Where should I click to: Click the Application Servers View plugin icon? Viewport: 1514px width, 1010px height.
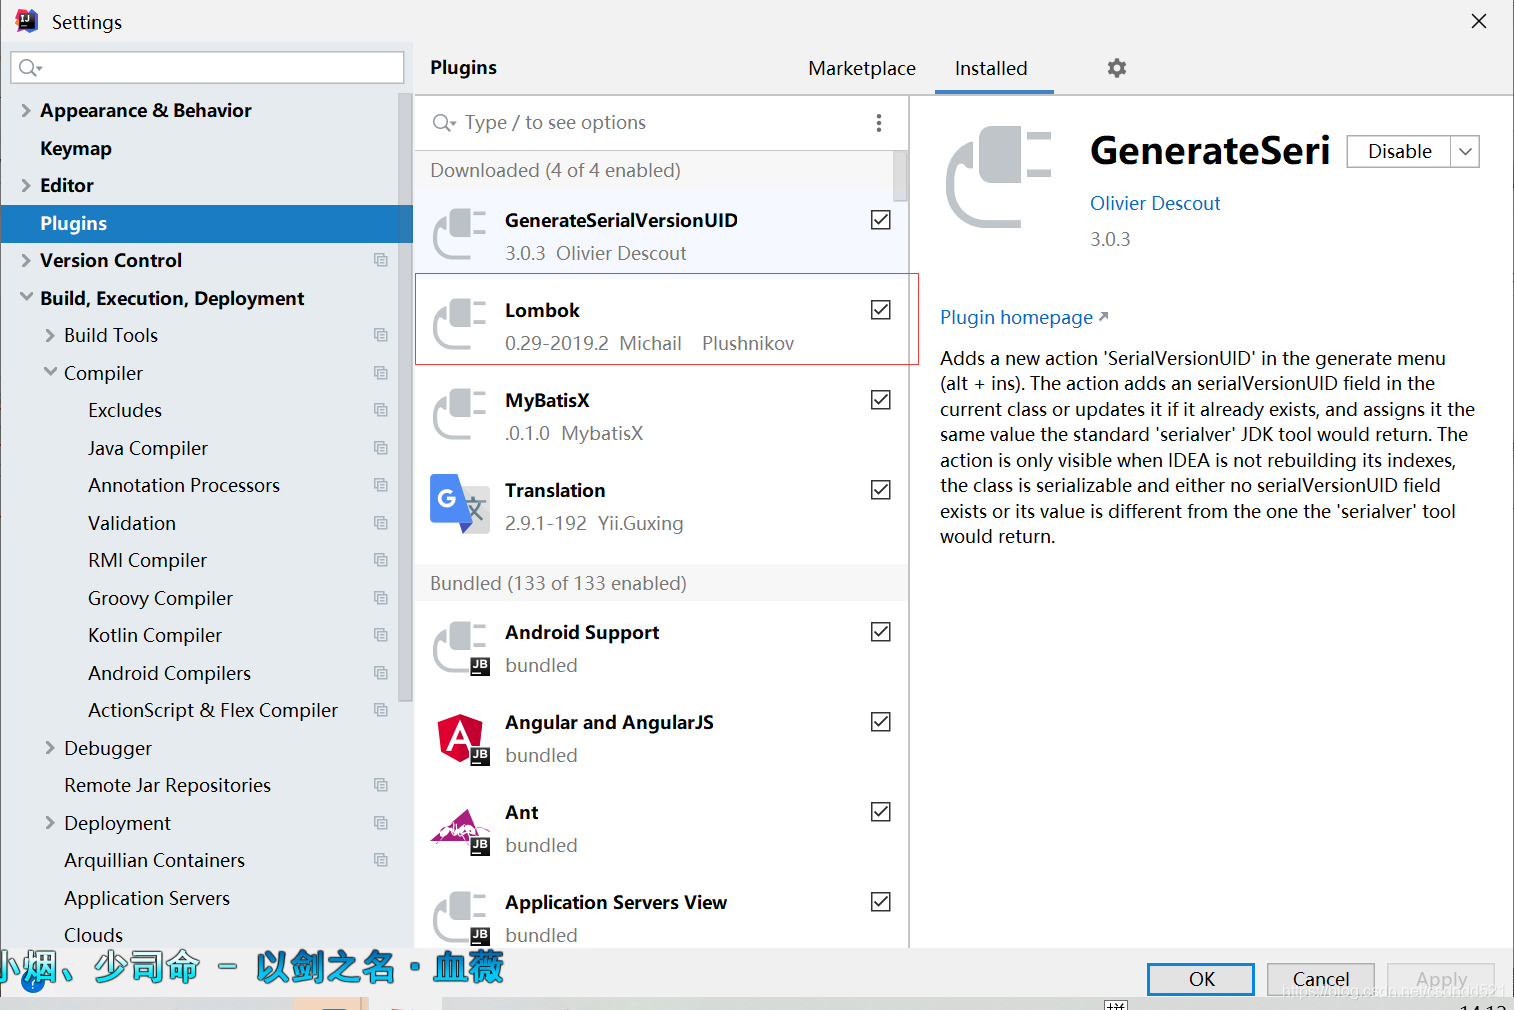tap(460, 917)
